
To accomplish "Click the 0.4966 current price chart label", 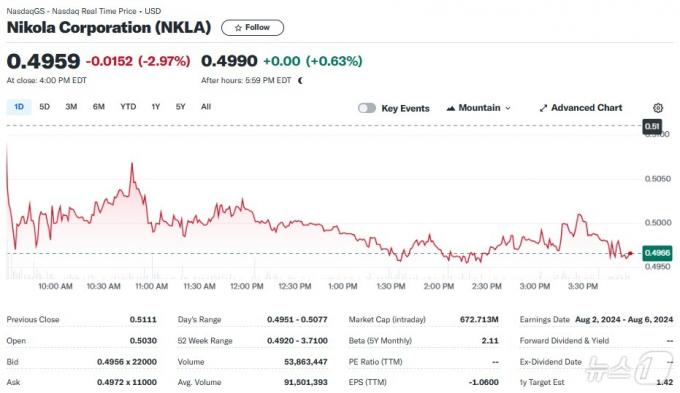I will (x=657, y=253).
